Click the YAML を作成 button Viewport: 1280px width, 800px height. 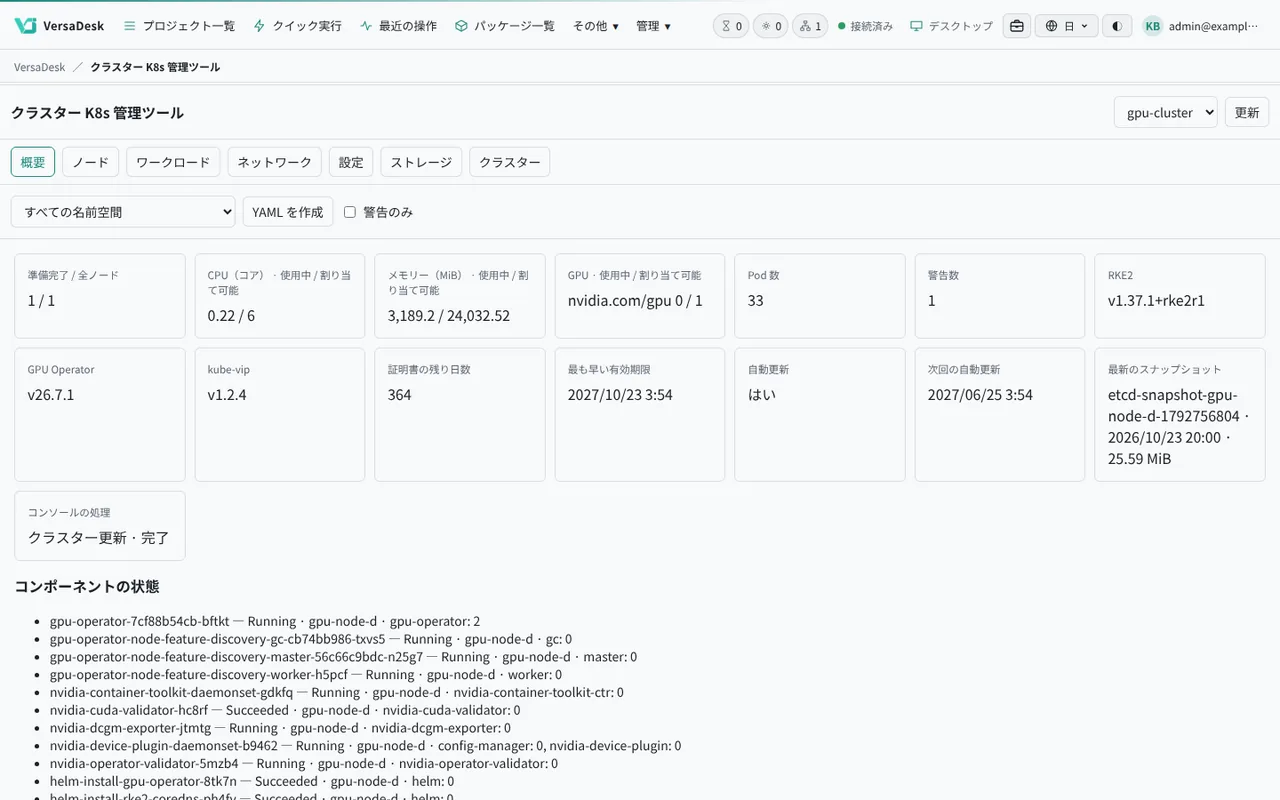click(x=288, y=212)
